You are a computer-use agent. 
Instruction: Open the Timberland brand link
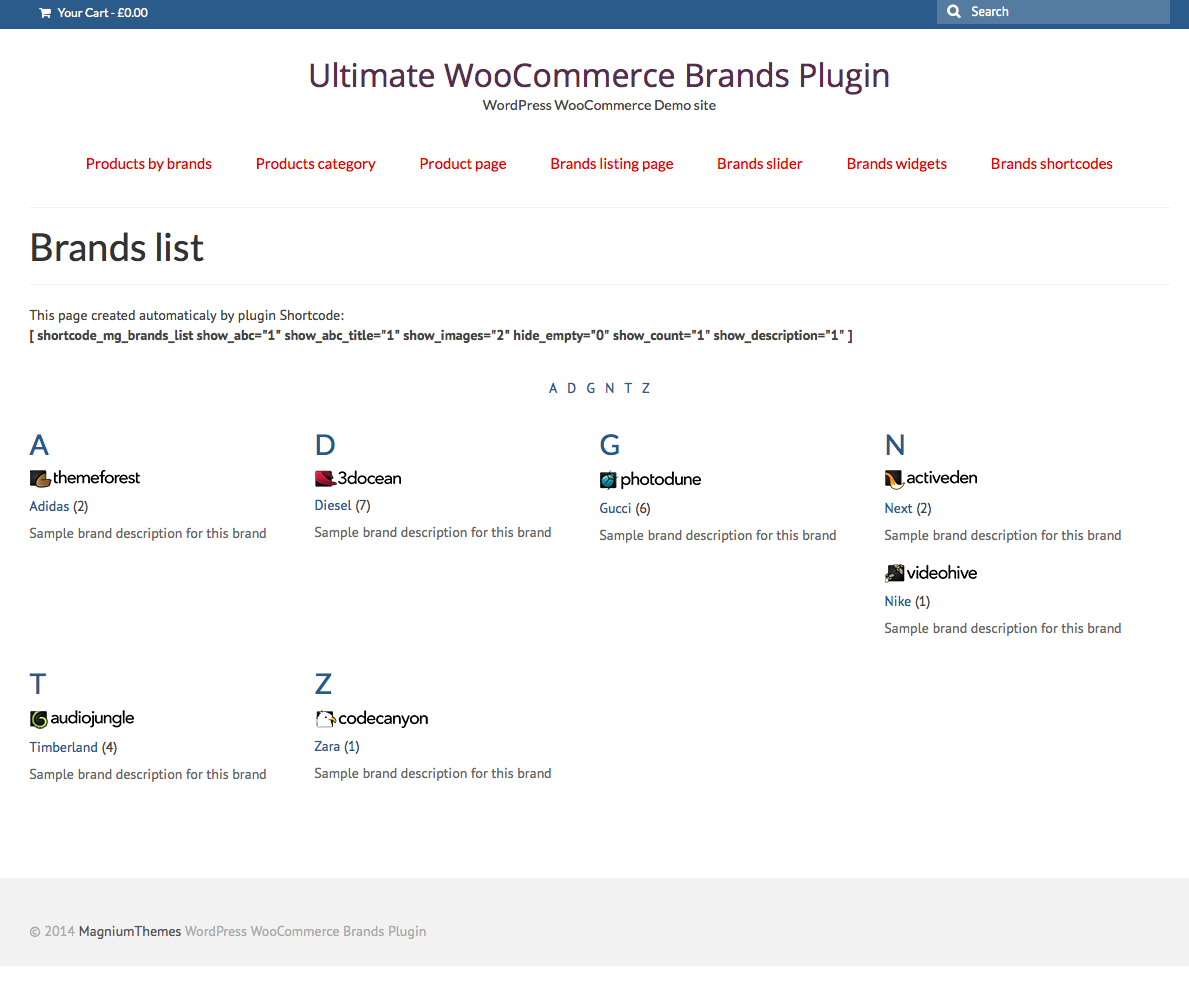[64, 747]
